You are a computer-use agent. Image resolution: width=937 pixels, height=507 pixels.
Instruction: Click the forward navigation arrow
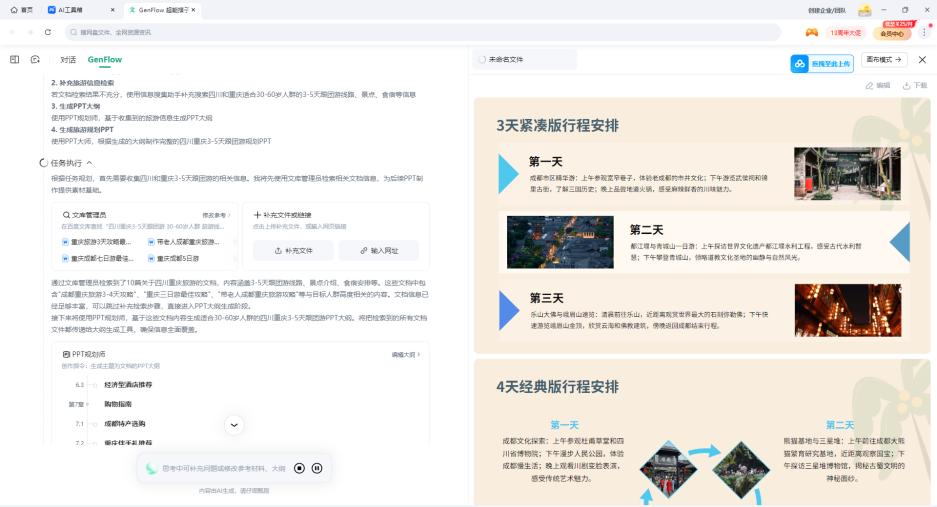(30, 32)
